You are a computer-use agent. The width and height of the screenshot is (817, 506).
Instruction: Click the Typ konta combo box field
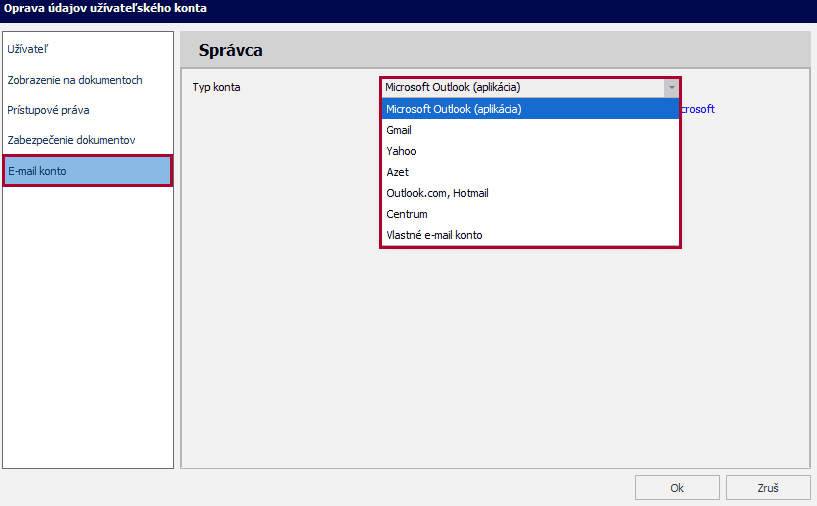[x=522, y=87]
